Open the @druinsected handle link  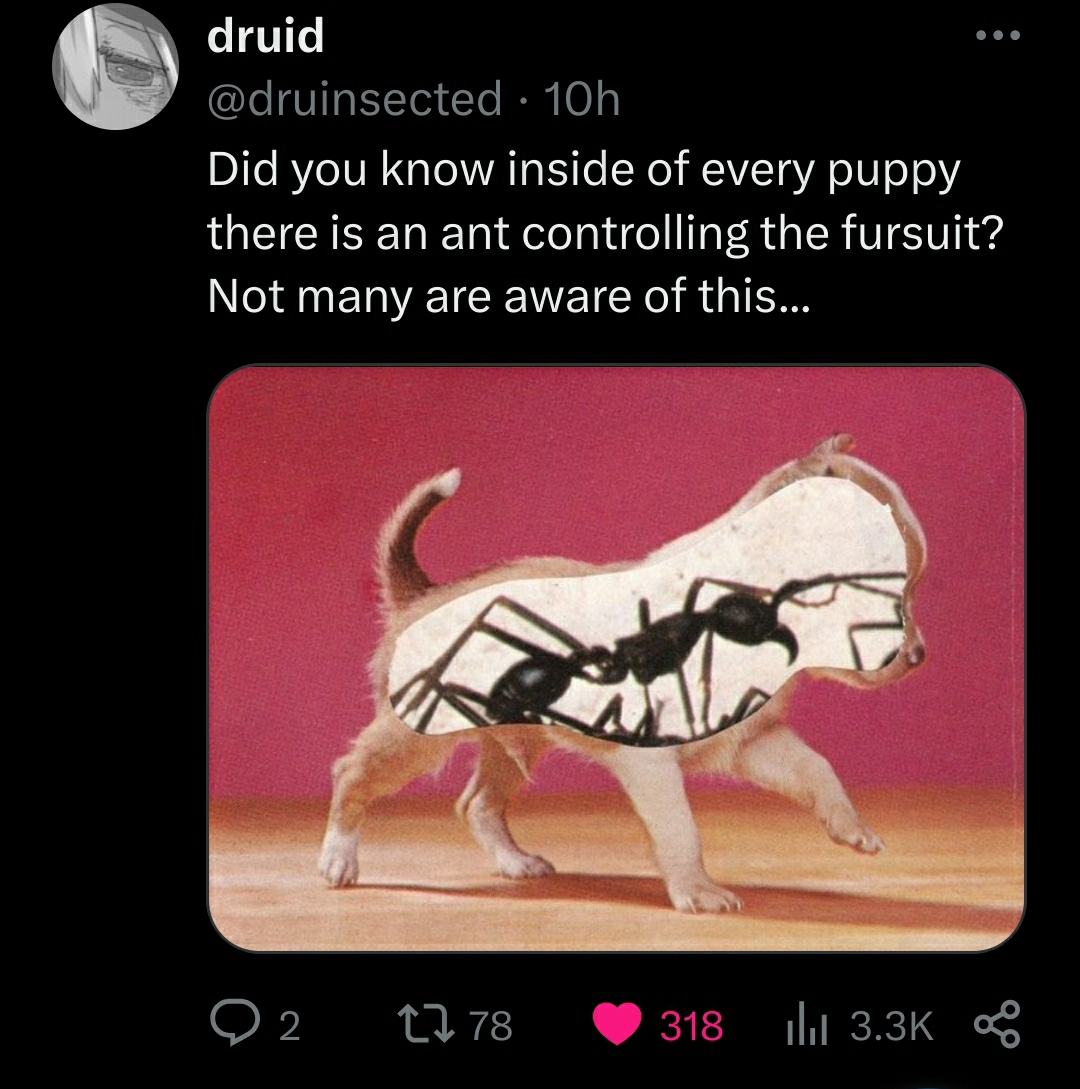coord(354,98)
